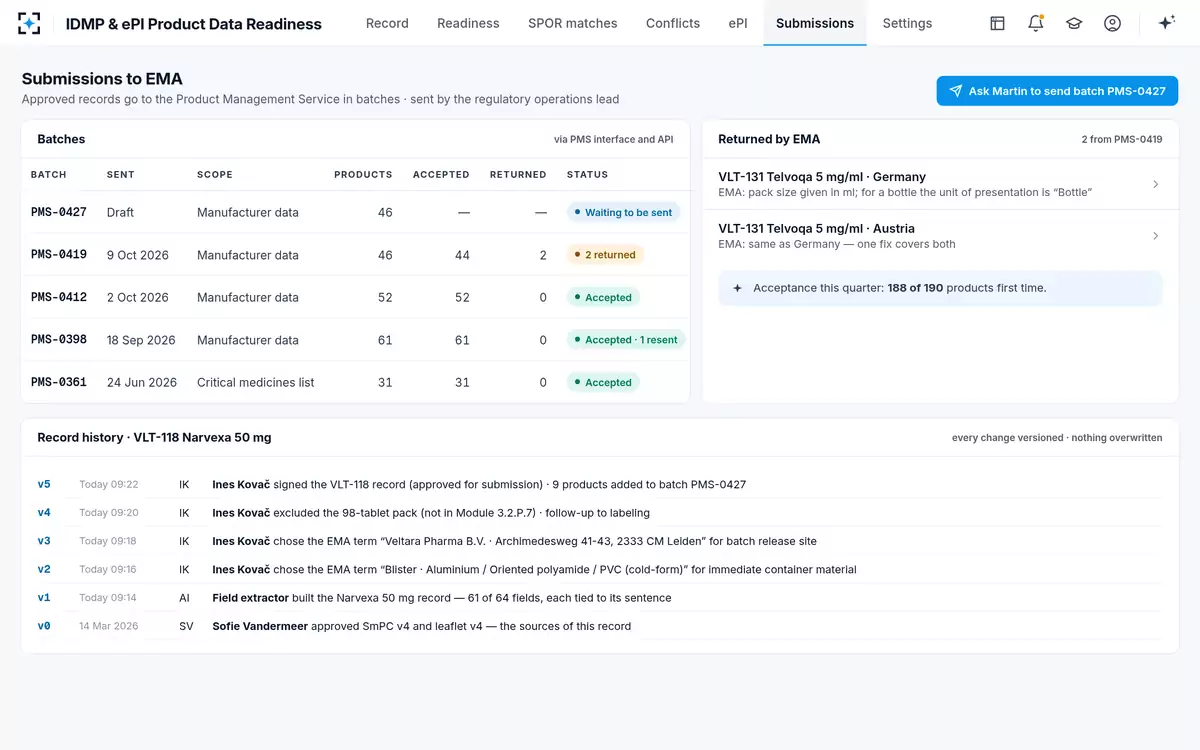This screenshot has width=1200, height=750.
Task: Click the Record history VLT-118 Narvexa heading
Action: (154, 437)
